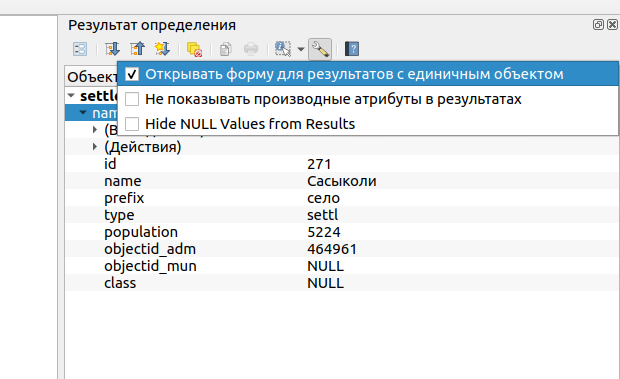Screen dimensions: 620x379
Task: Collapse the selected name feature node
Action: [83, 113]
